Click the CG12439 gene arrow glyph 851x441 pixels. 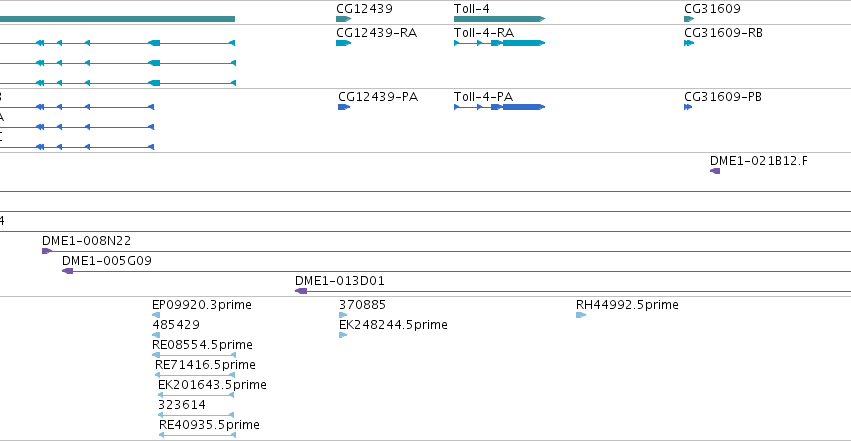(344, 19)
